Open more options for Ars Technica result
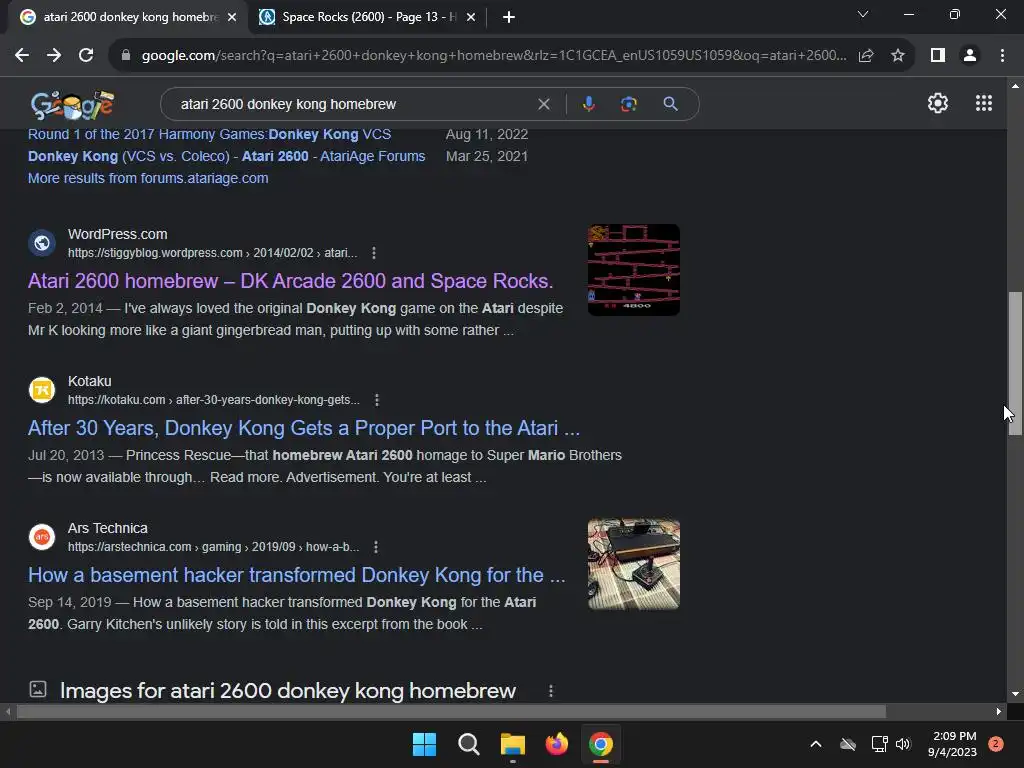 (x=376, y=547)
